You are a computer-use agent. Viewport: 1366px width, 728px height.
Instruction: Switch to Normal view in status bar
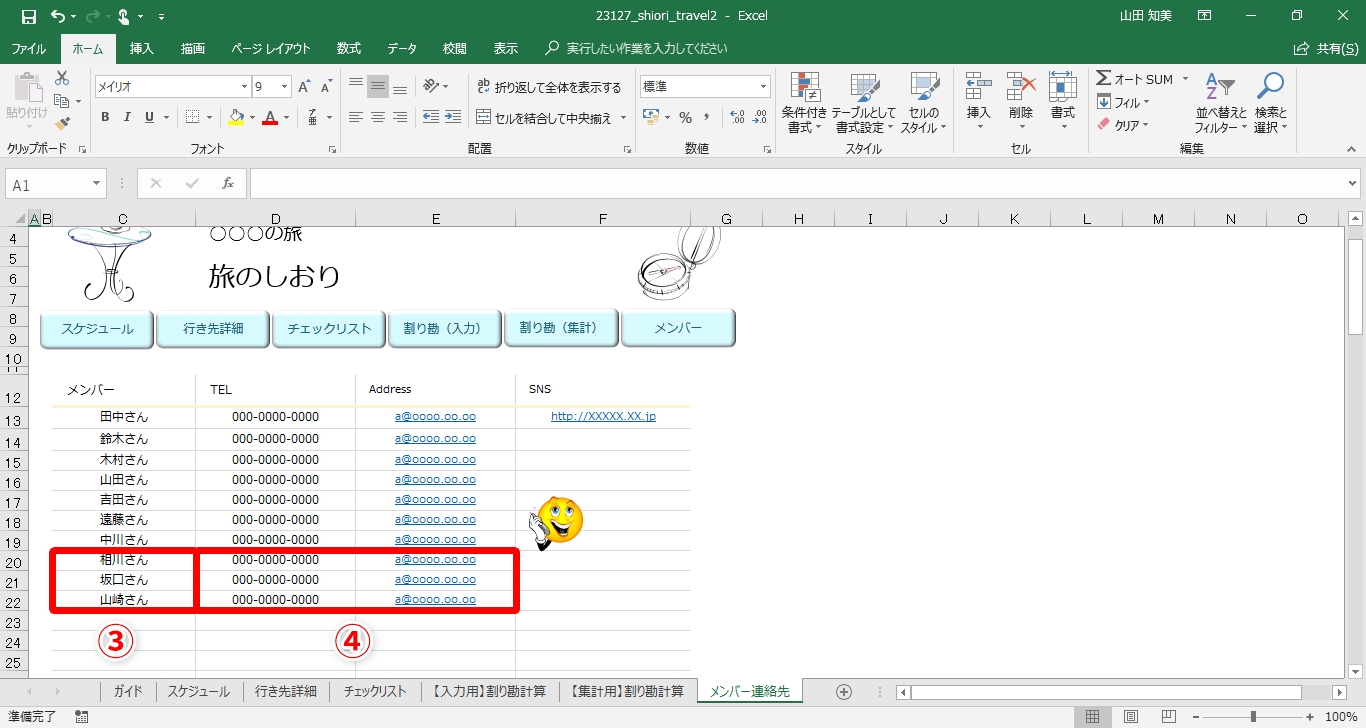pos(1092,716)
